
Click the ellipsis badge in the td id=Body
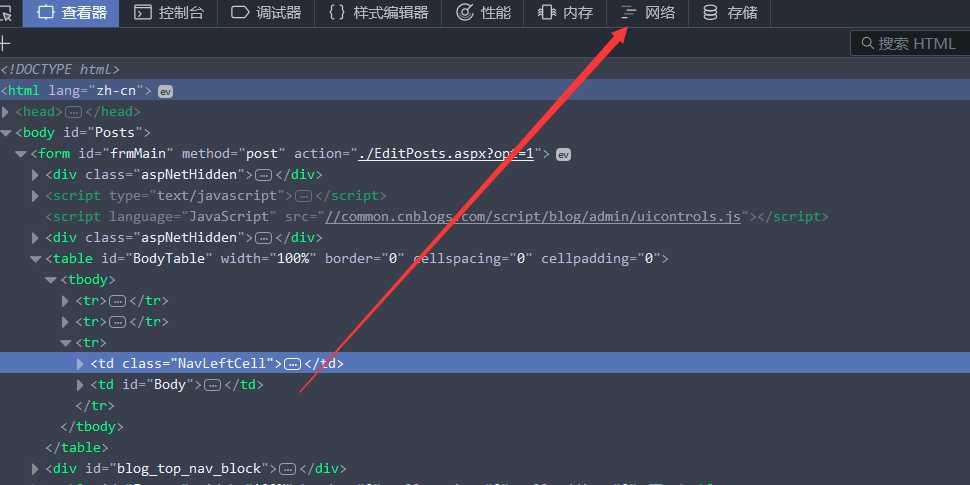point(213,385)
